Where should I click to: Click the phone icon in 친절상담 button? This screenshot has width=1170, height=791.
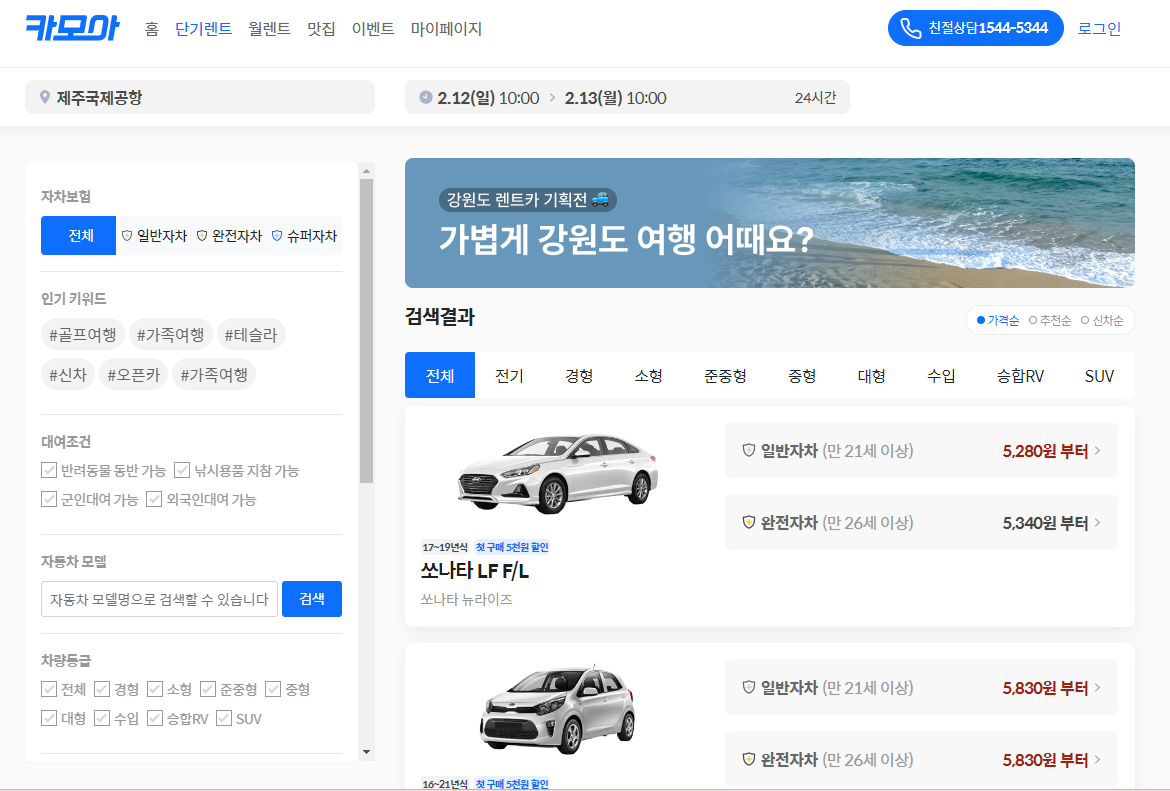click(910, 28)
